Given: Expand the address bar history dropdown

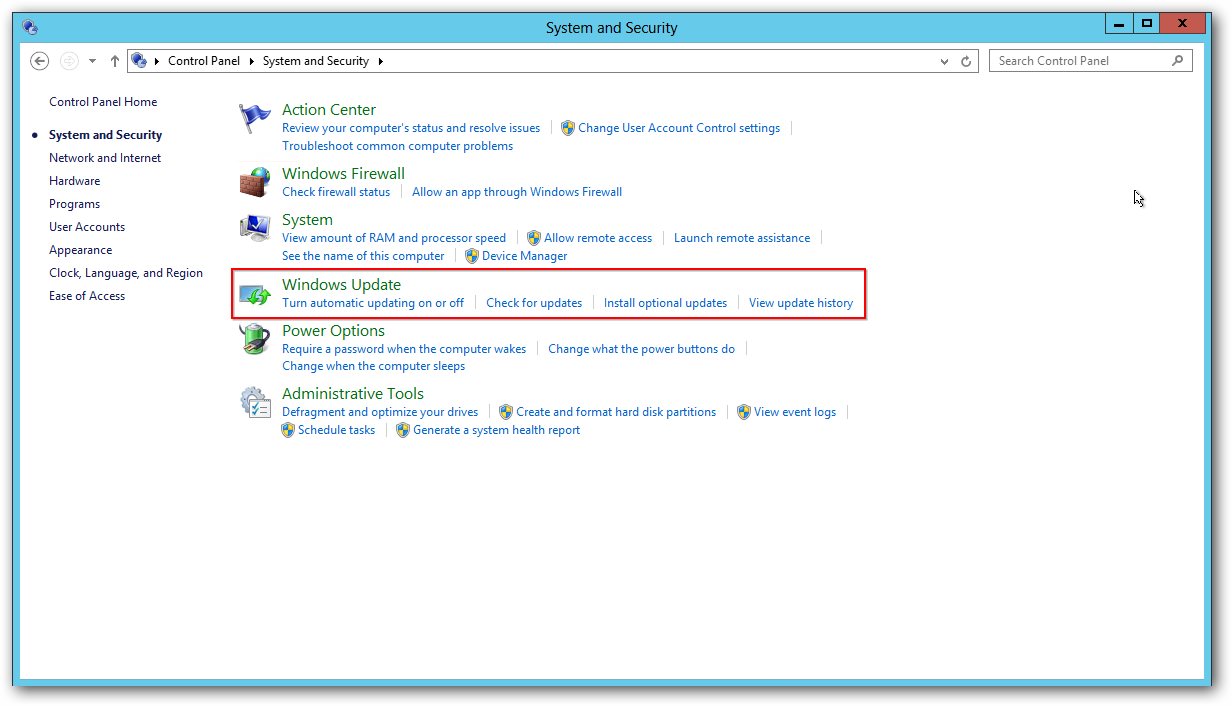Looking at the screenshot, I should [945, 61].
